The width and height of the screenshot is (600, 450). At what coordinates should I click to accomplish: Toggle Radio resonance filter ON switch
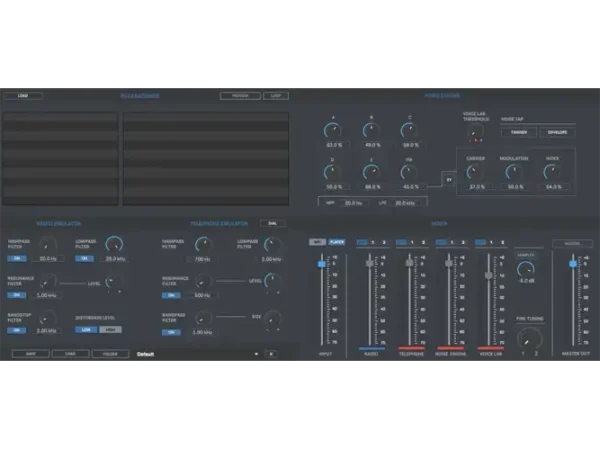pyautogui.click(x=17, y=295)
